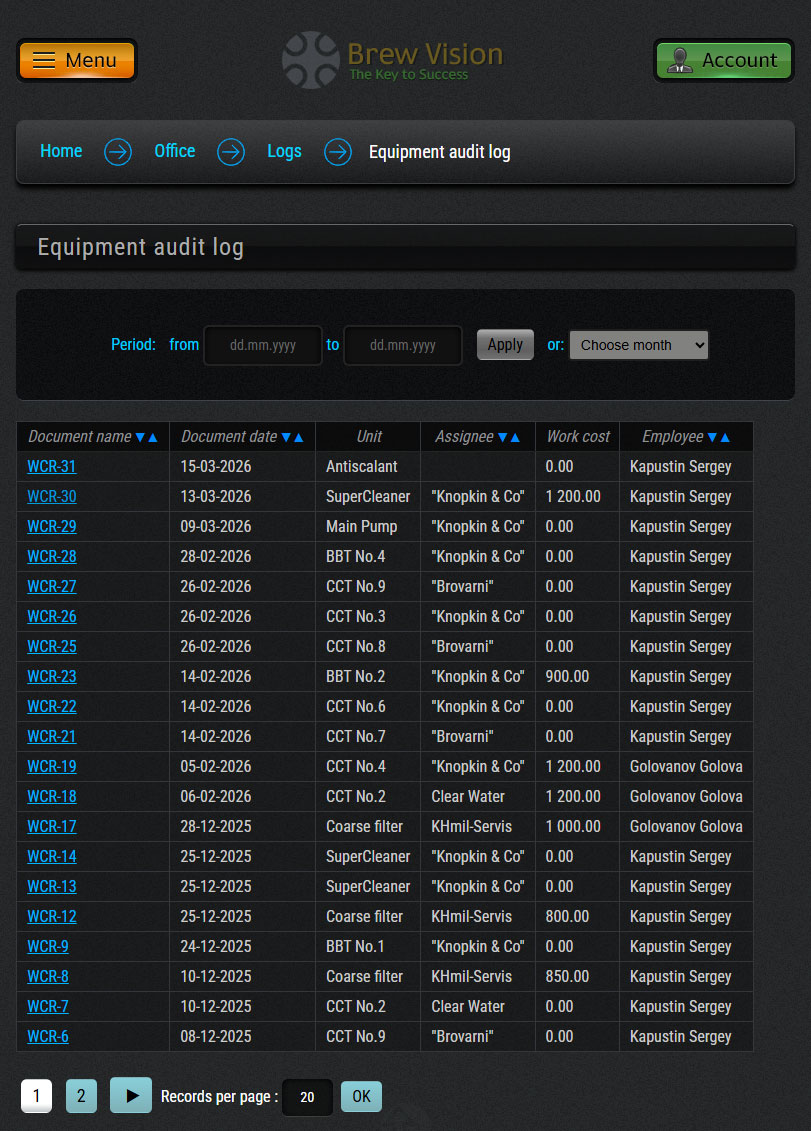Switch to page 2 of results
The width and height of the screenshot is (811, 1131).
(x=81, y=1096)
